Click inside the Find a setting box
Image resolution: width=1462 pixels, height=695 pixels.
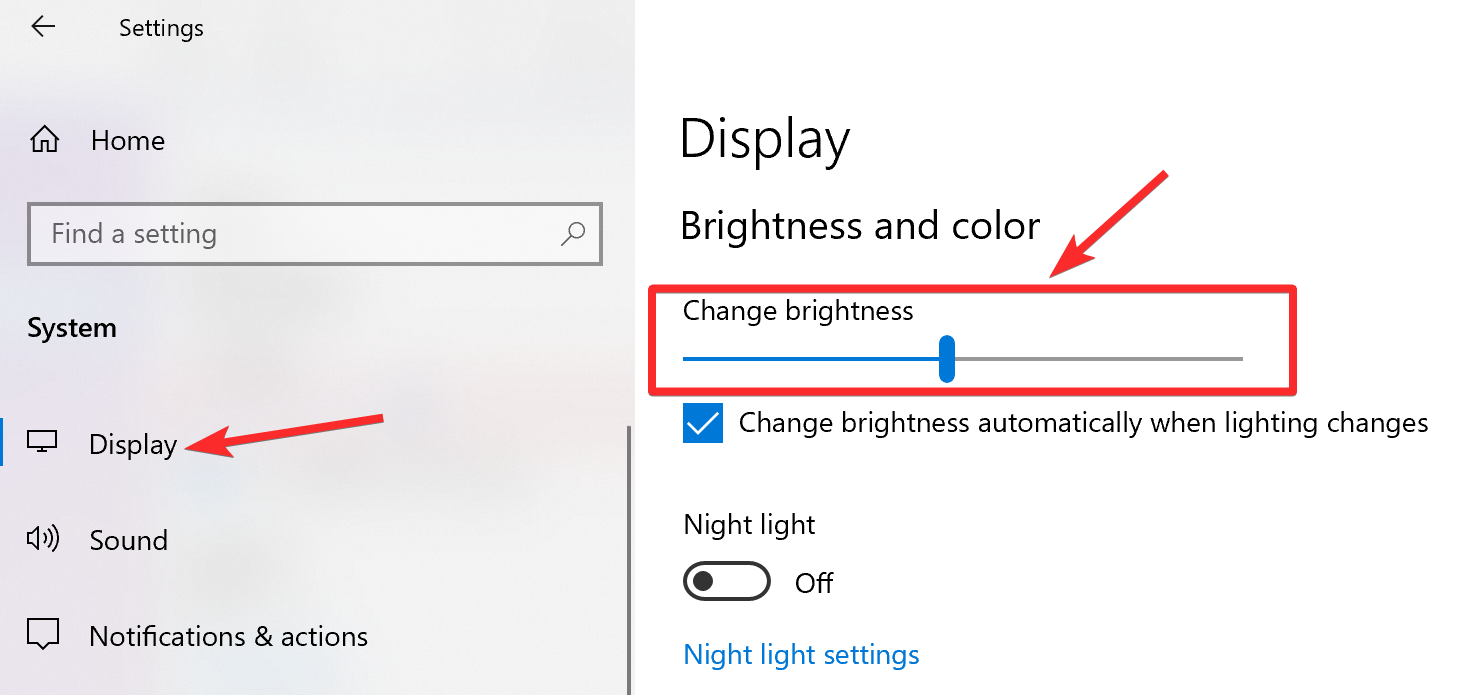tap(300, 234)
